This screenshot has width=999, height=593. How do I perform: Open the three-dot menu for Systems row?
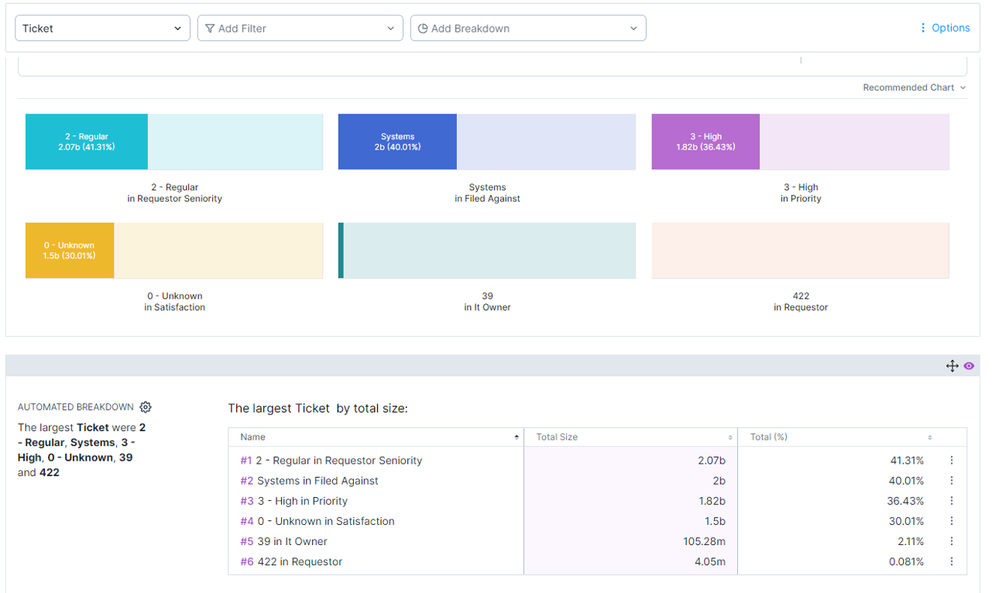point(951,481)
